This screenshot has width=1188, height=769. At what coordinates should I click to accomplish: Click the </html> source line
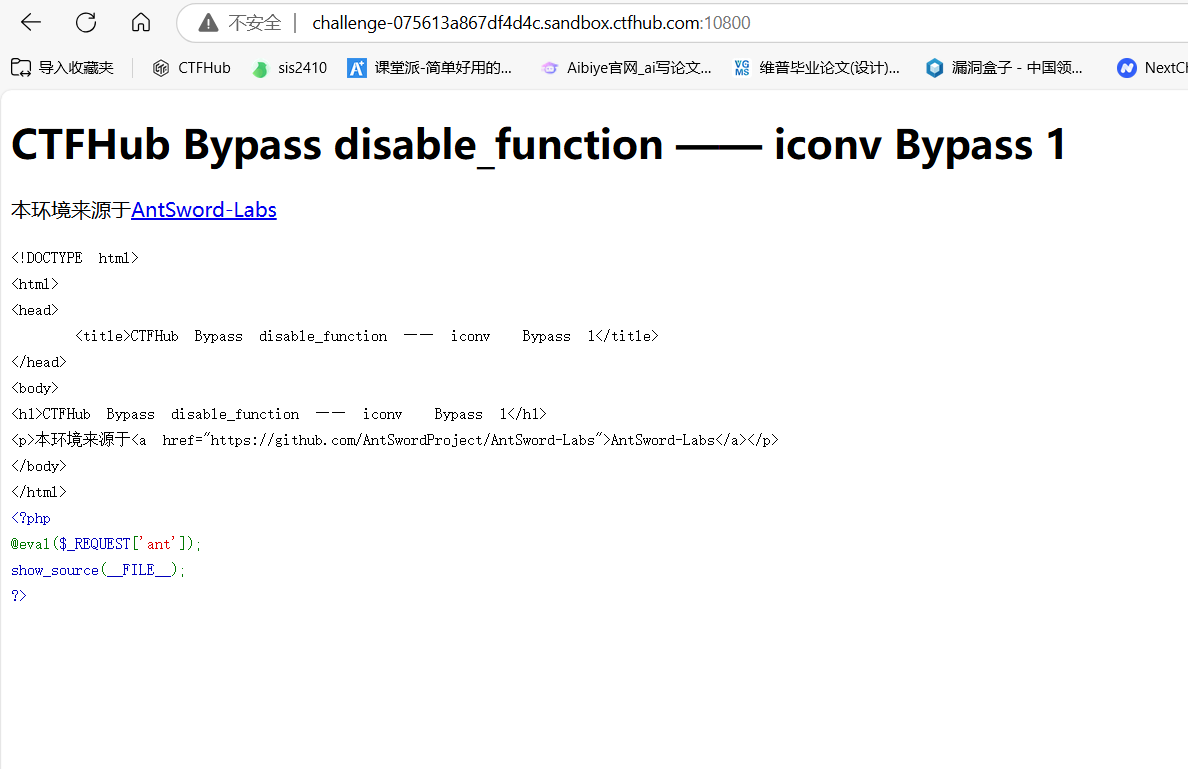coord(39,492)
